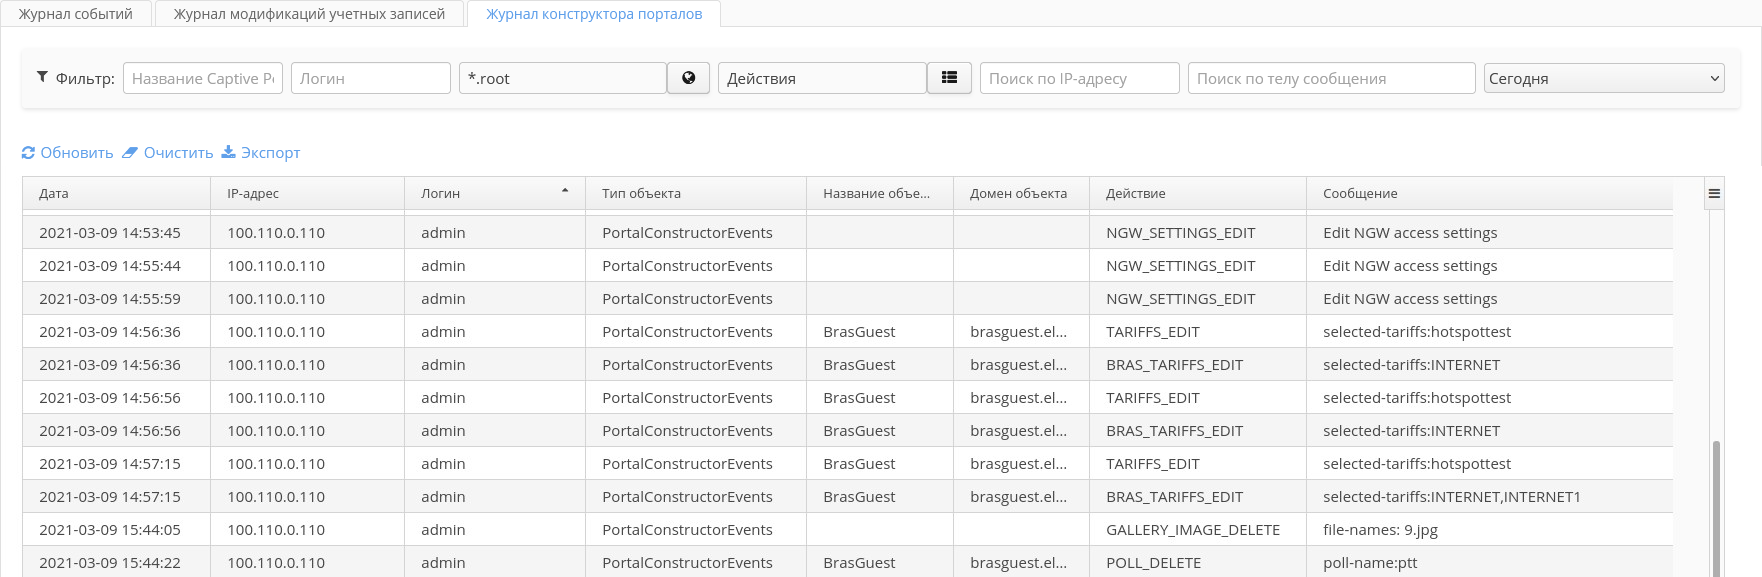This screenshot has width=1762, height=577.
Task: Click the Действия filter field
Action: coord(821,78)
